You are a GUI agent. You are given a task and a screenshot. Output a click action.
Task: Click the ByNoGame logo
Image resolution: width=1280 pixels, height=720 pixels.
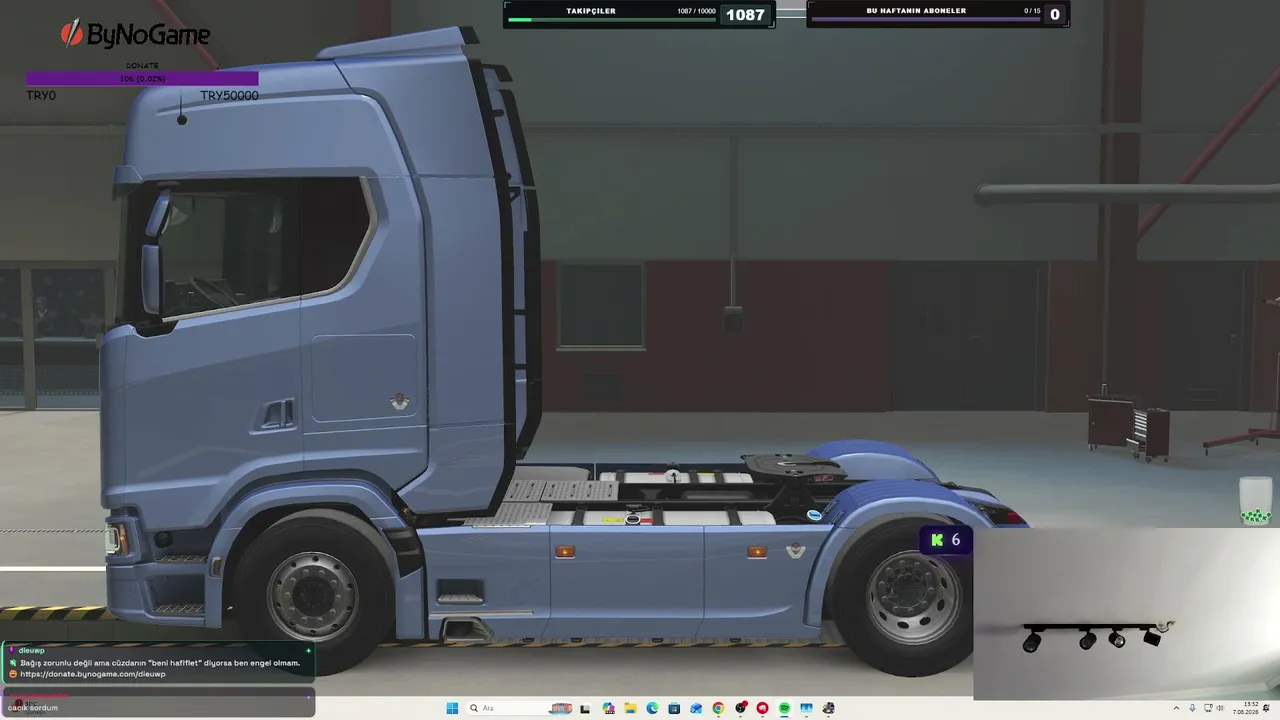point(135,35)
